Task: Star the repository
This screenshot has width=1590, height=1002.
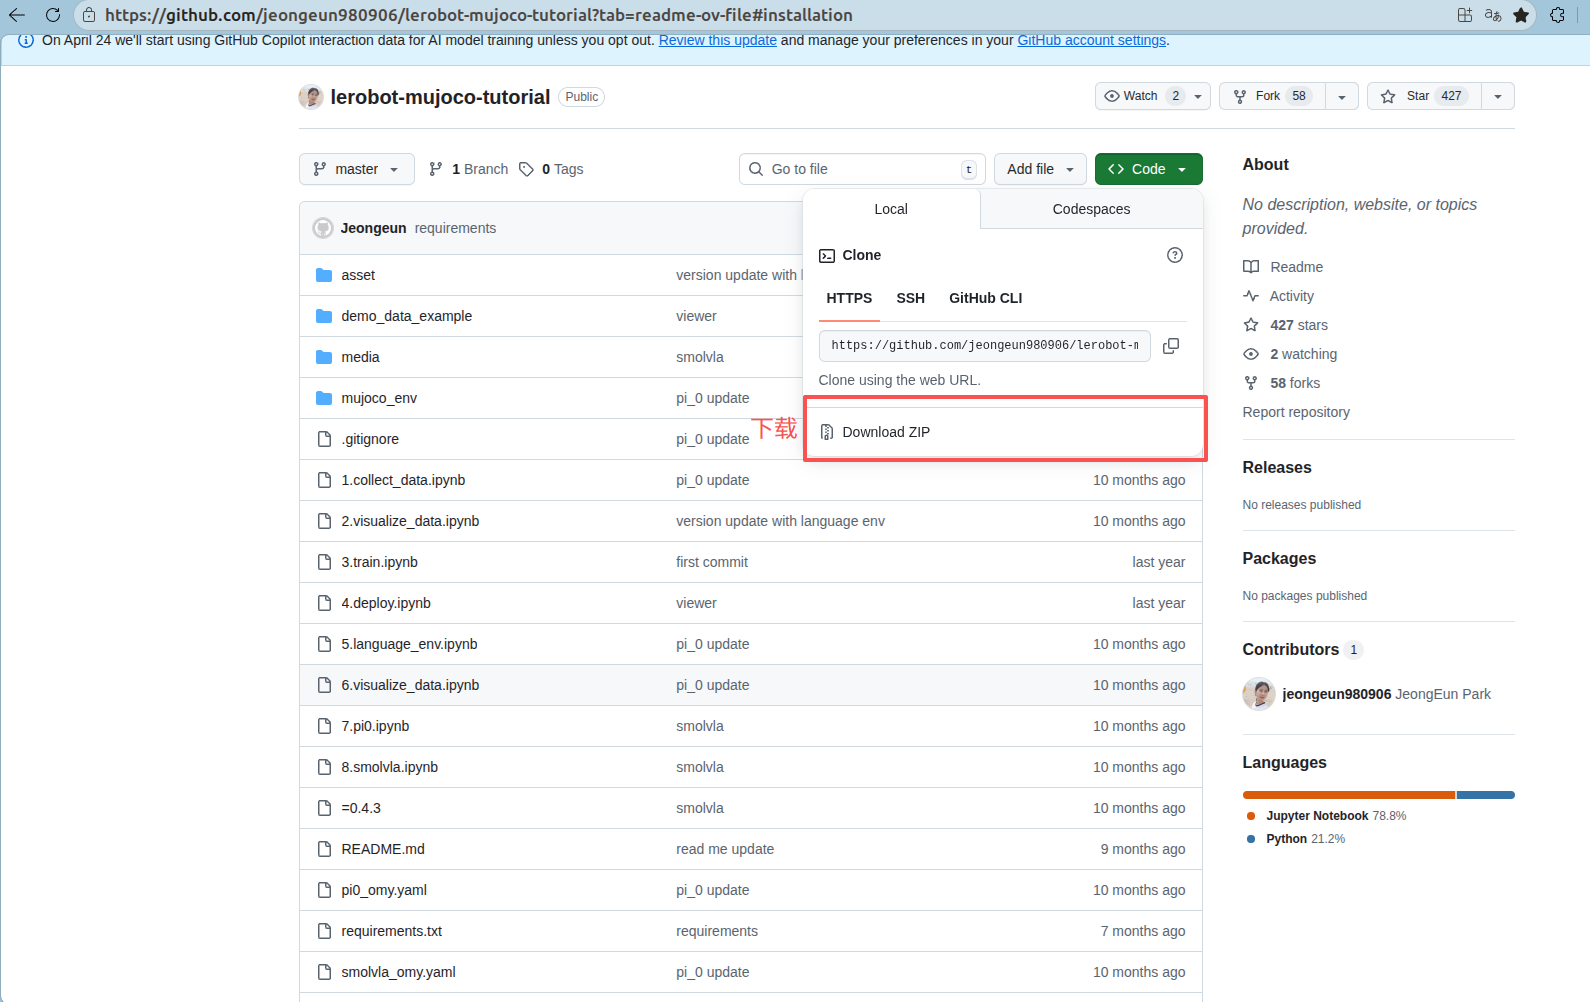Action: tap(1425, 96)
